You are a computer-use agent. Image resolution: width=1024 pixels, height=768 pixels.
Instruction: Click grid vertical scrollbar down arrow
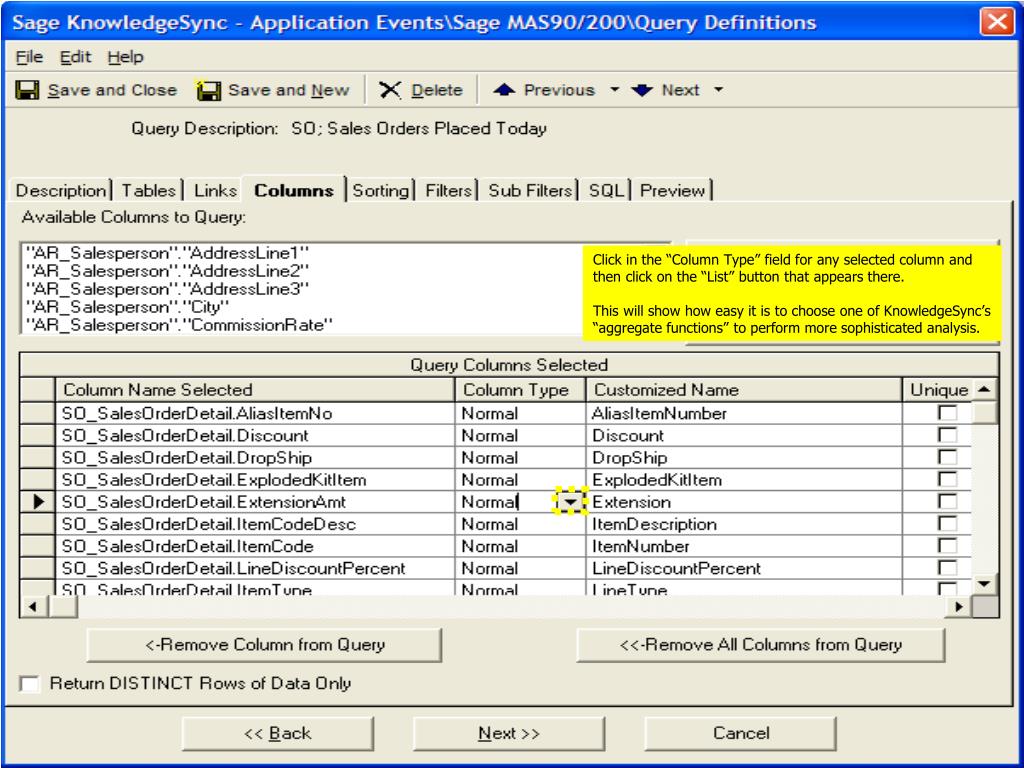tap(984, 584)
